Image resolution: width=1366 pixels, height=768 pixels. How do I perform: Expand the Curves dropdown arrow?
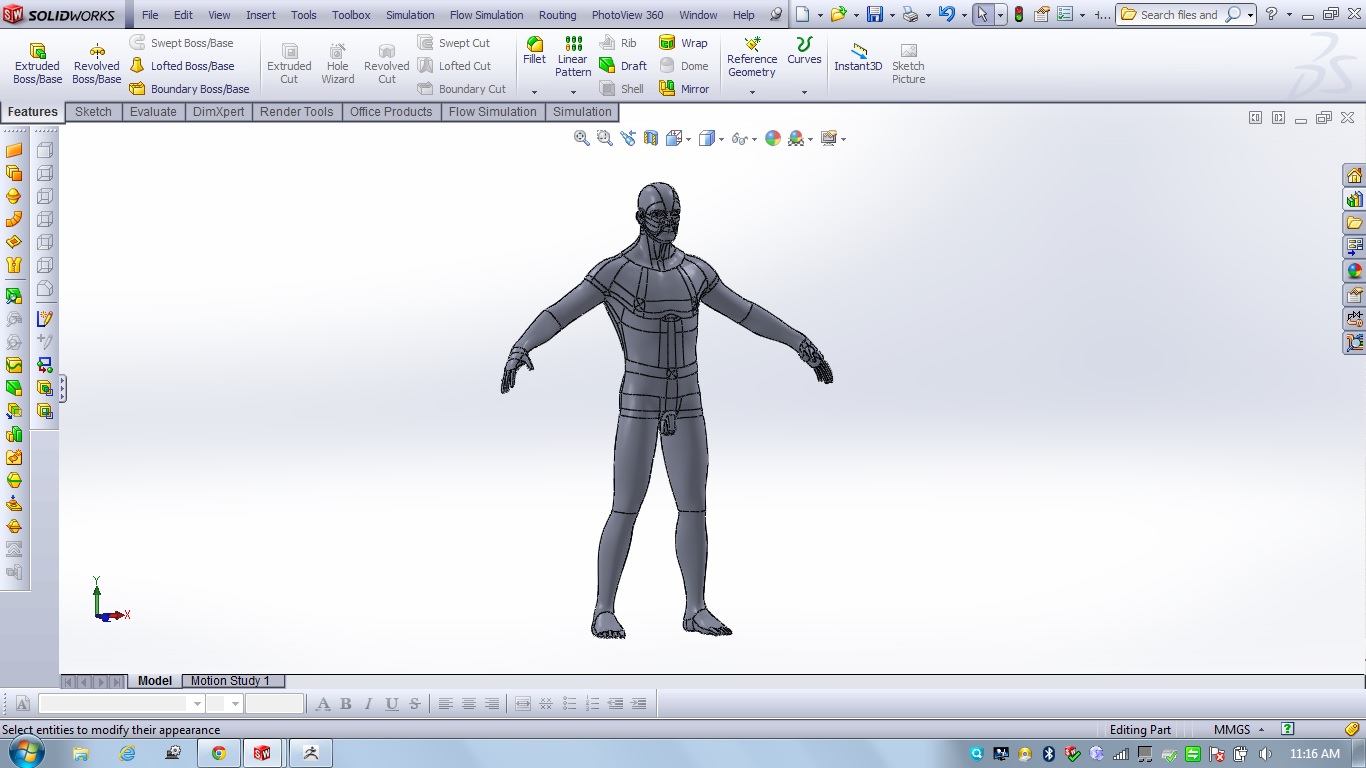[804, 92]
